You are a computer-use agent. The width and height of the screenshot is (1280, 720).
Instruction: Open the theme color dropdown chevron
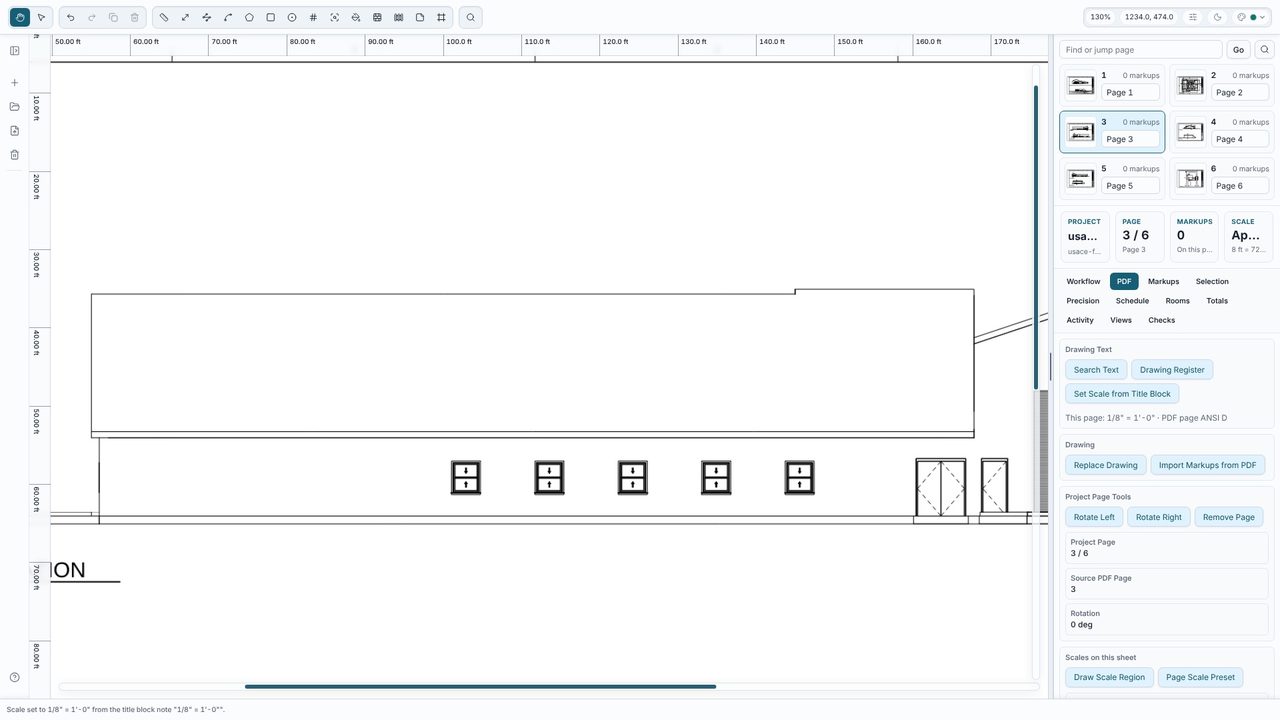(1262, 17)
